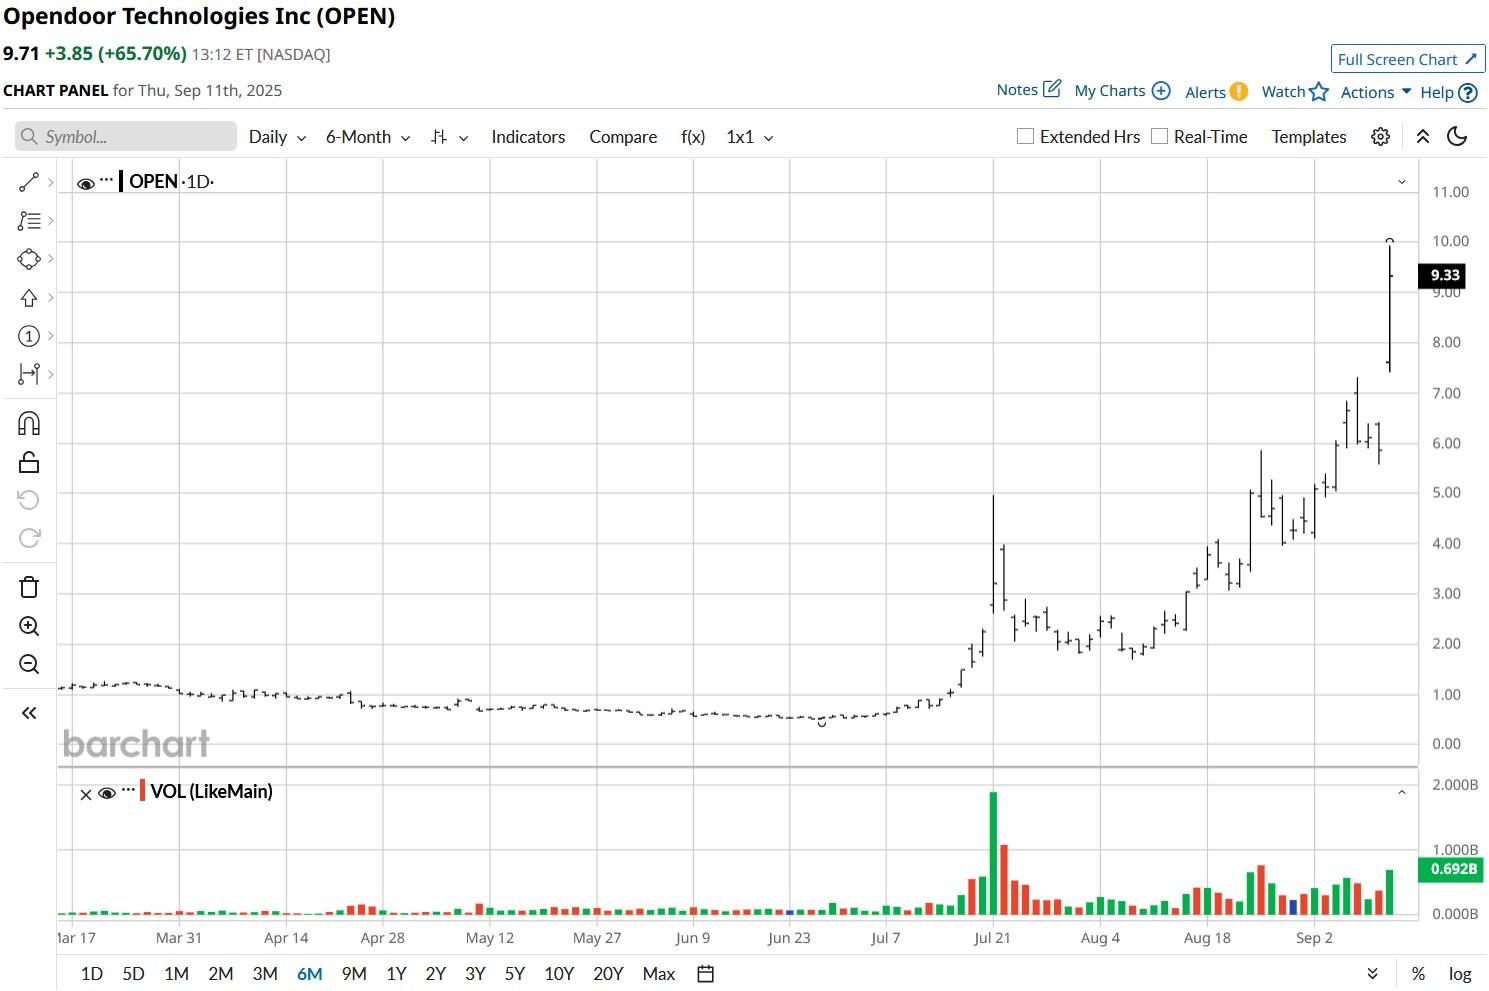Collapse the volume pane chevron

coord(1402,792)
